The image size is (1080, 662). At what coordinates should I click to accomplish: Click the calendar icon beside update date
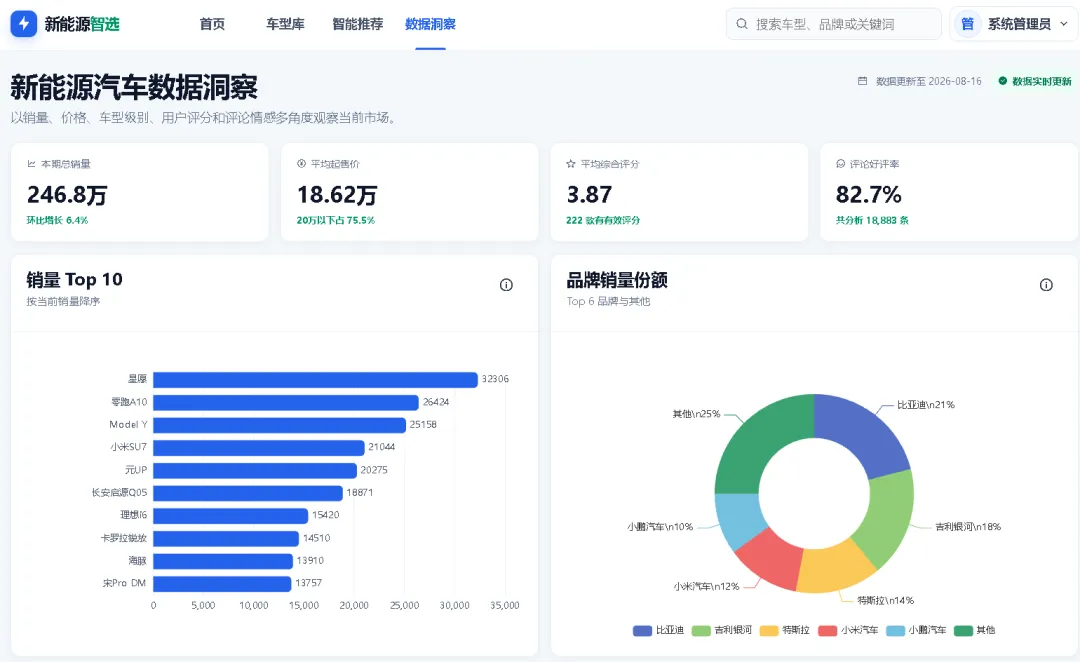click(x=862, y=81)
